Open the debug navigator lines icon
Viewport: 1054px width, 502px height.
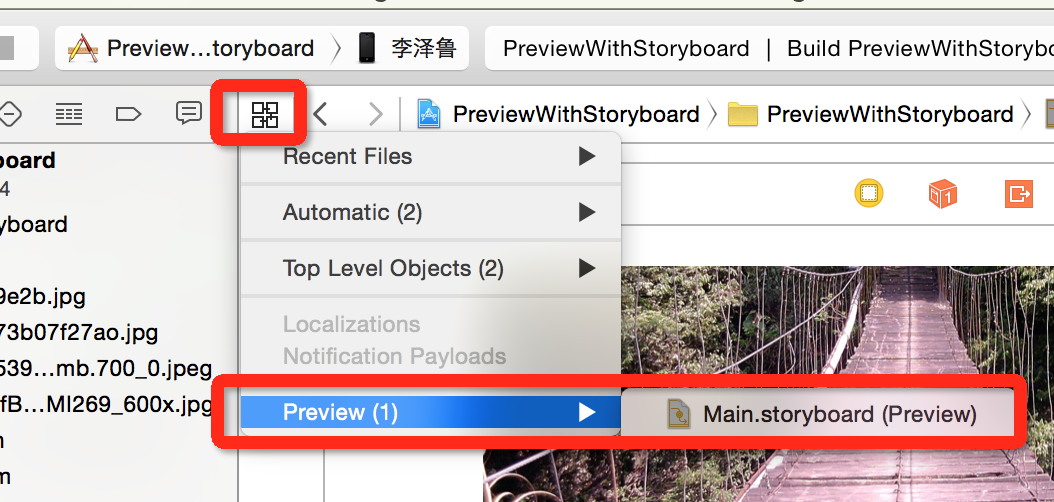click(x=68, y=114)
